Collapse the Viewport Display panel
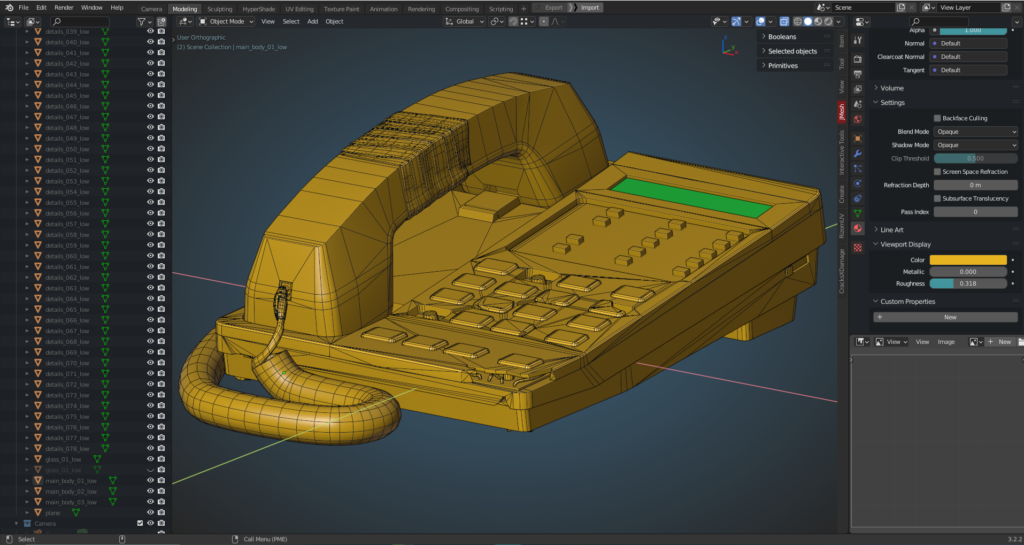This screenshot has height=545, width=1024. coord(905,244)
